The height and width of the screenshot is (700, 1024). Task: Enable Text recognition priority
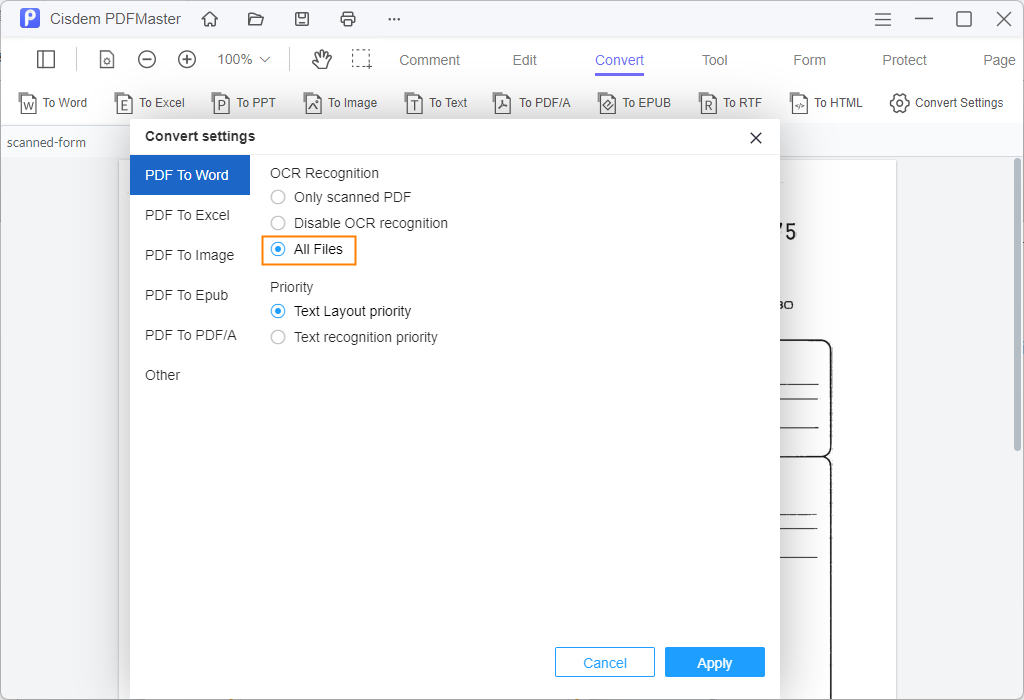point(277,337)
